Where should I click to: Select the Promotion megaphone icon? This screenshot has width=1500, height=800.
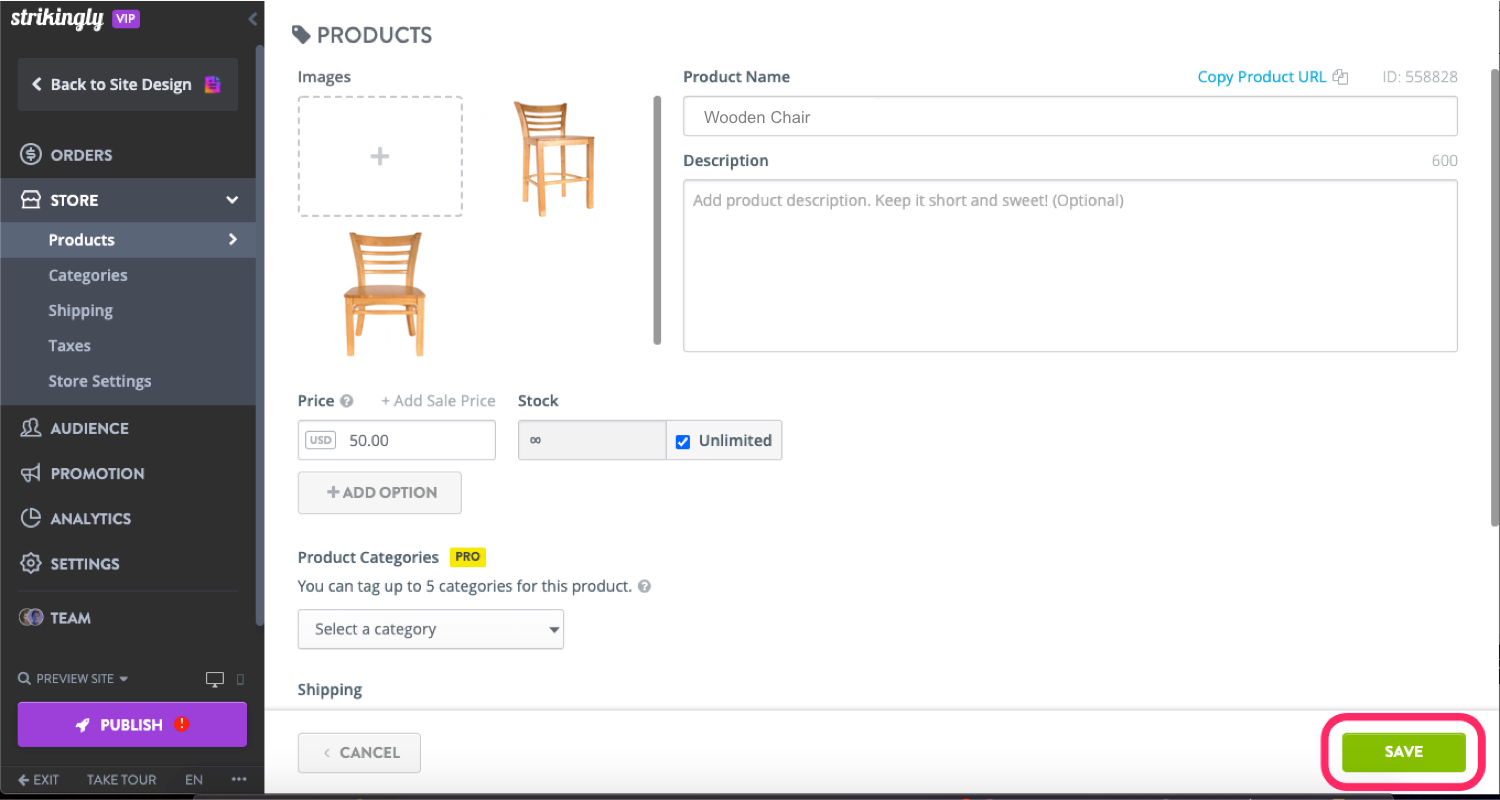pyautogui.click(x=29, y=473)
